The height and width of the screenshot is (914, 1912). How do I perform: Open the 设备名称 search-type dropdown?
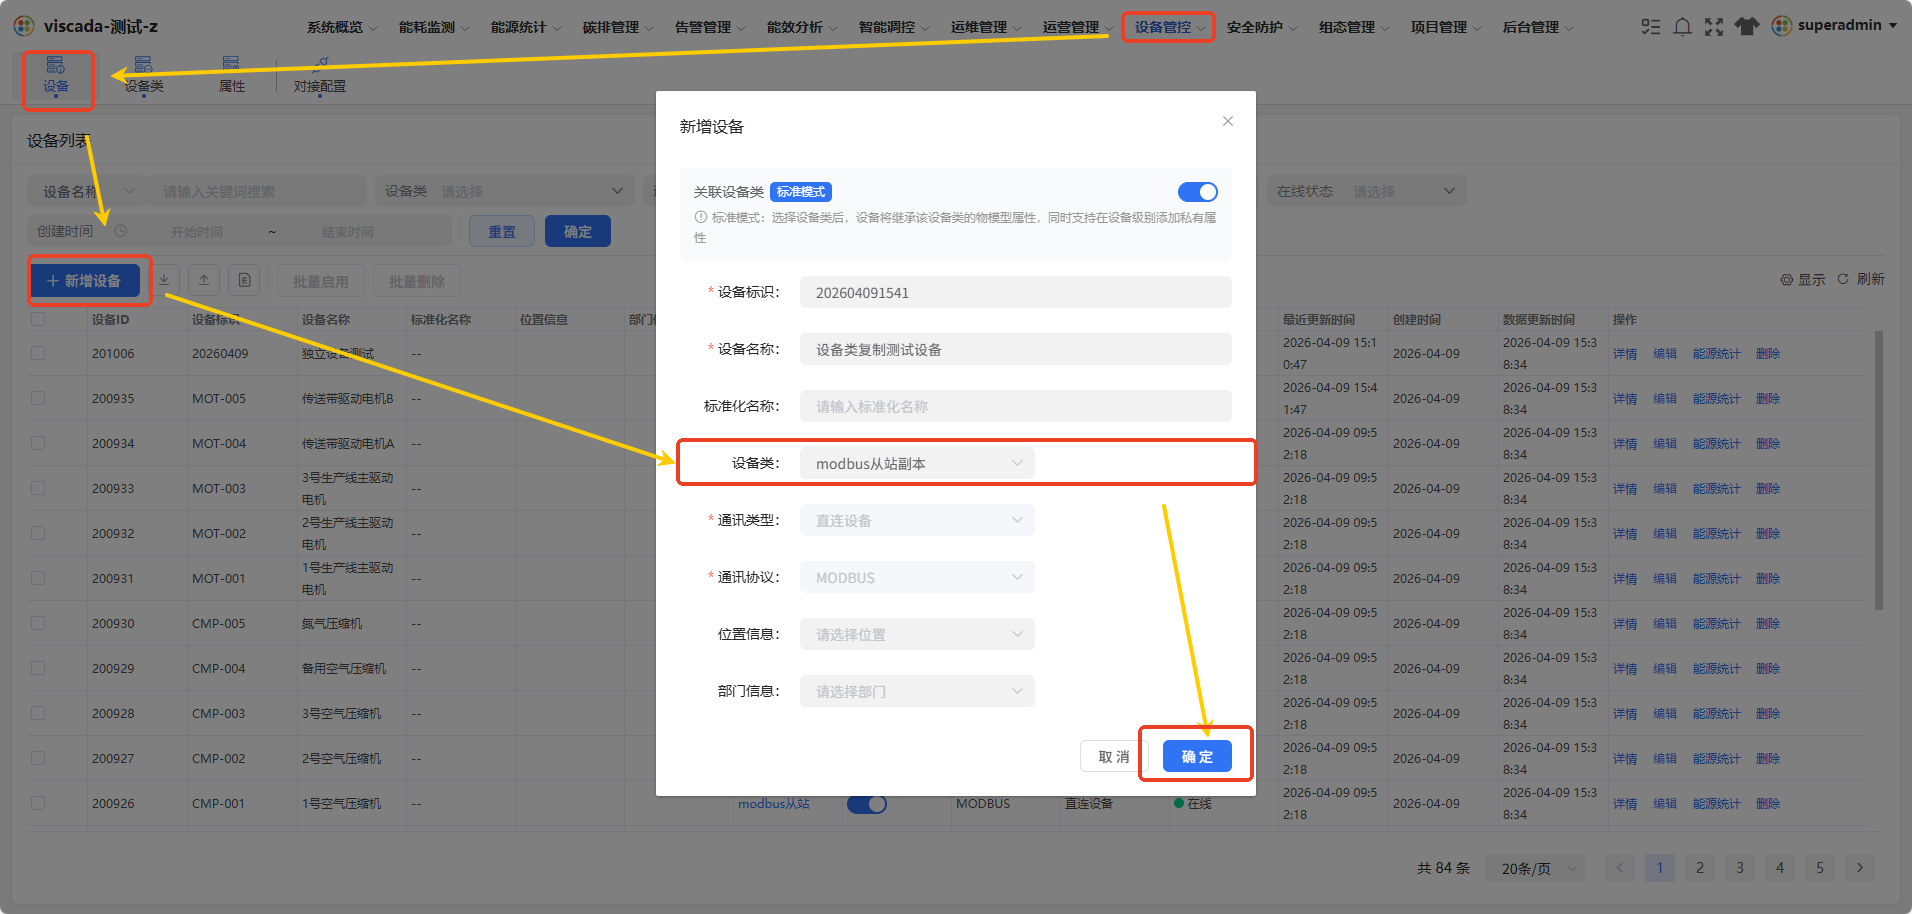coord(87,191)
